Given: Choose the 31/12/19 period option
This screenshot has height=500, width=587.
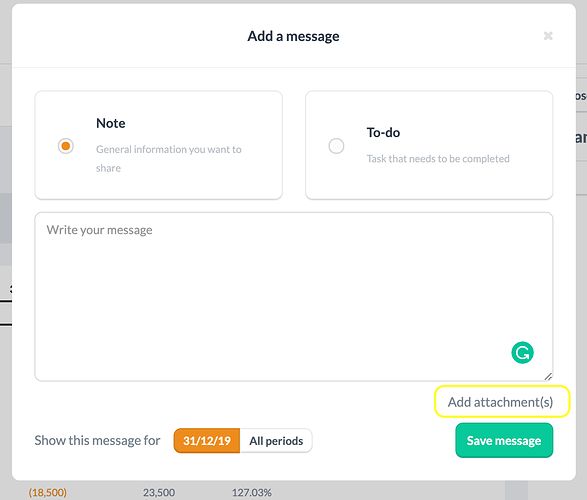Looking at the screenshot, I should [207, 440].
